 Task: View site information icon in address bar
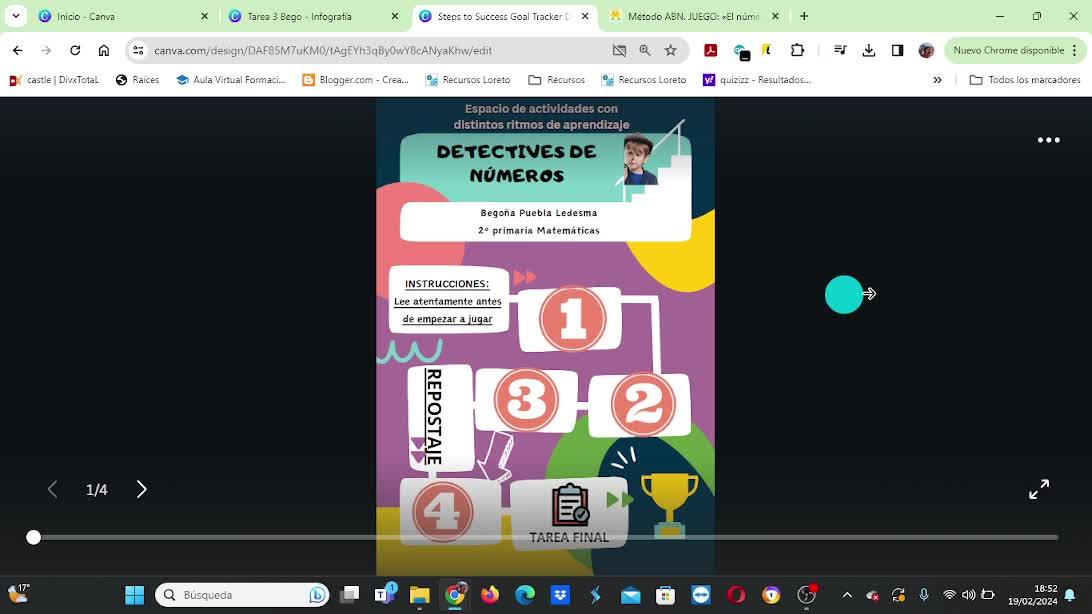click(x=139, y=50)
